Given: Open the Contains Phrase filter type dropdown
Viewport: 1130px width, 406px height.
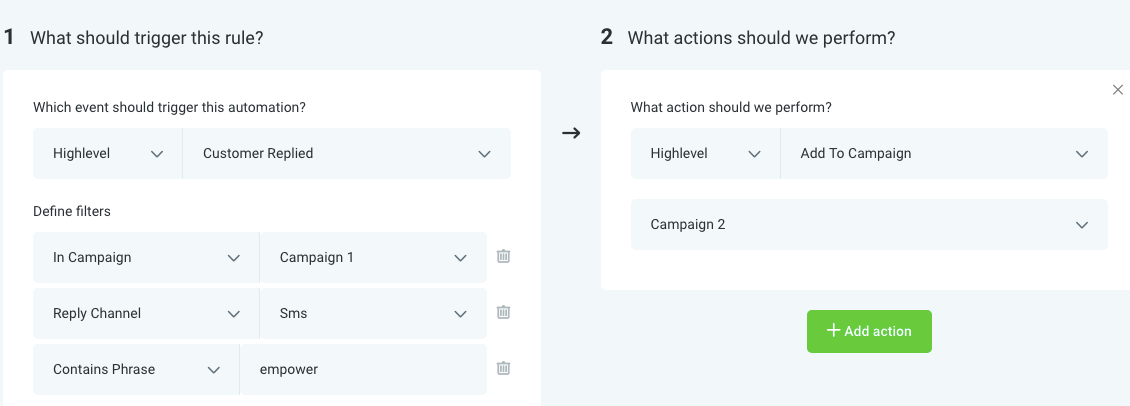Looking at the screenshot, I should click(136, 369).
